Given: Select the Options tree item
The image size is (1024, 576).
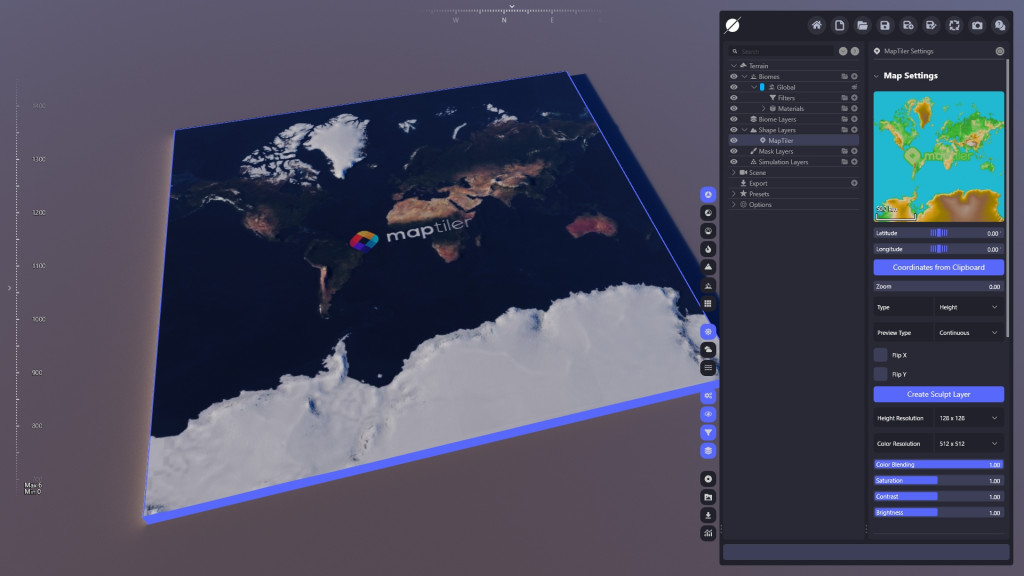Looking at the screenshot, I should tap(760, 204).
